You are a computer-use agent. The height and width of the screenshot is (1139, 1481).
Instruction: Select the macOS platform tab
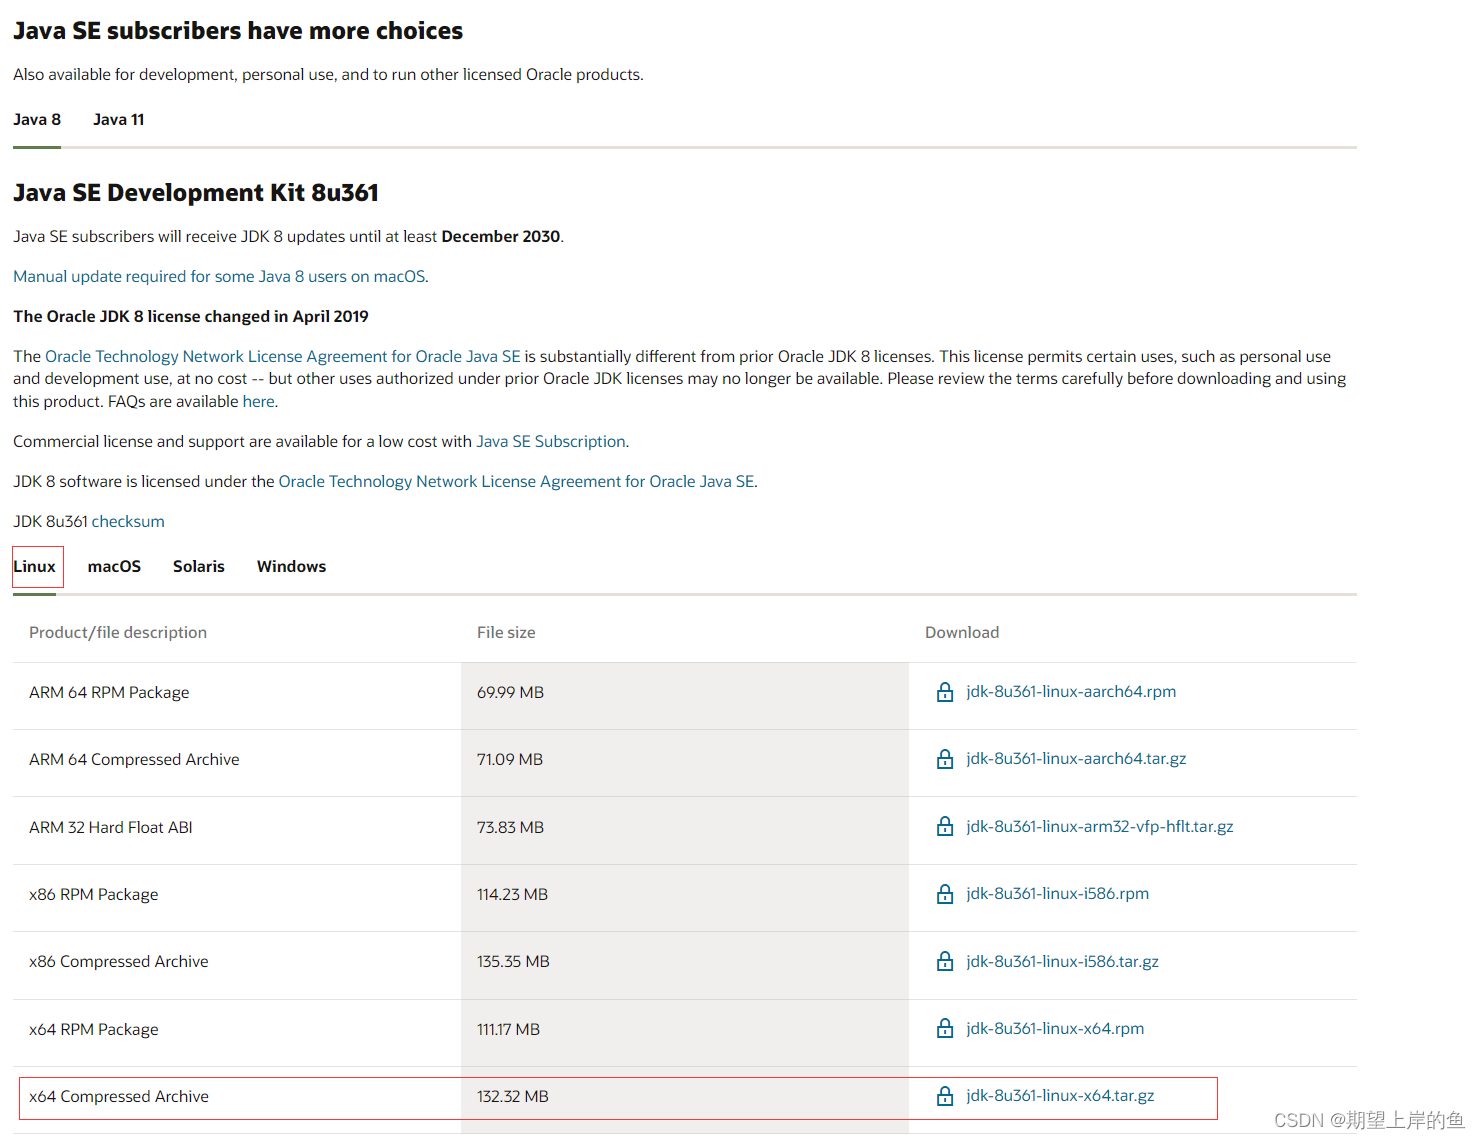click(114, 566)
